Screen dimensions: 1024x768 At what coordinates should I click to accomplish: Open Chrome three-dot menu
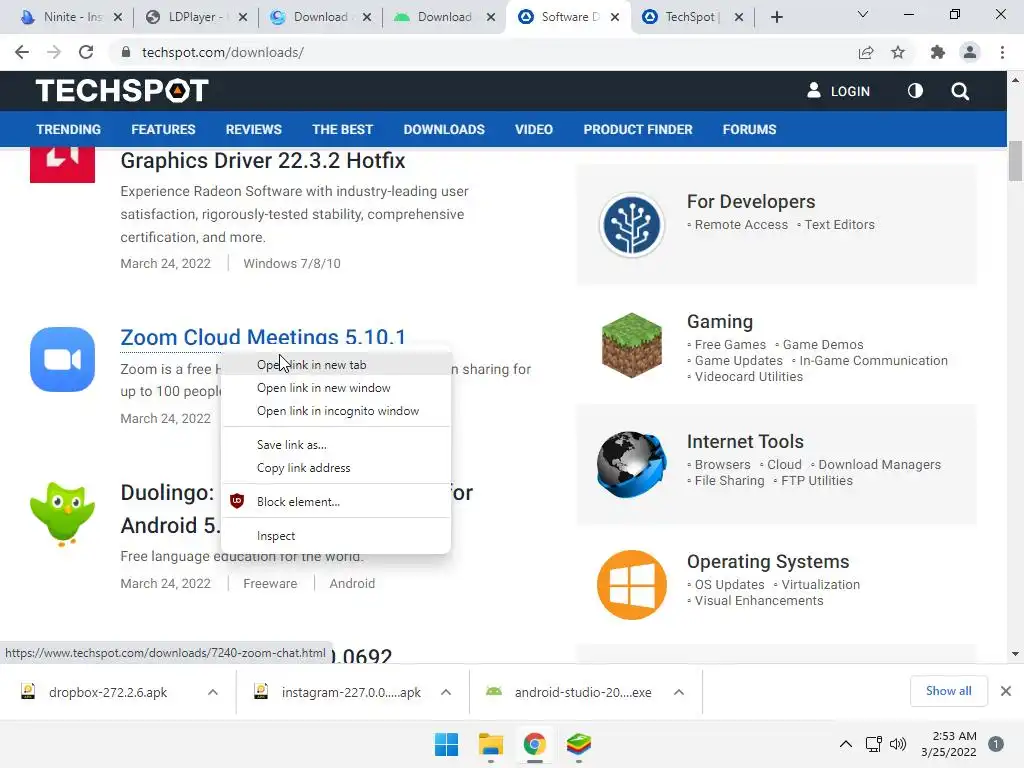[1002, 52]
